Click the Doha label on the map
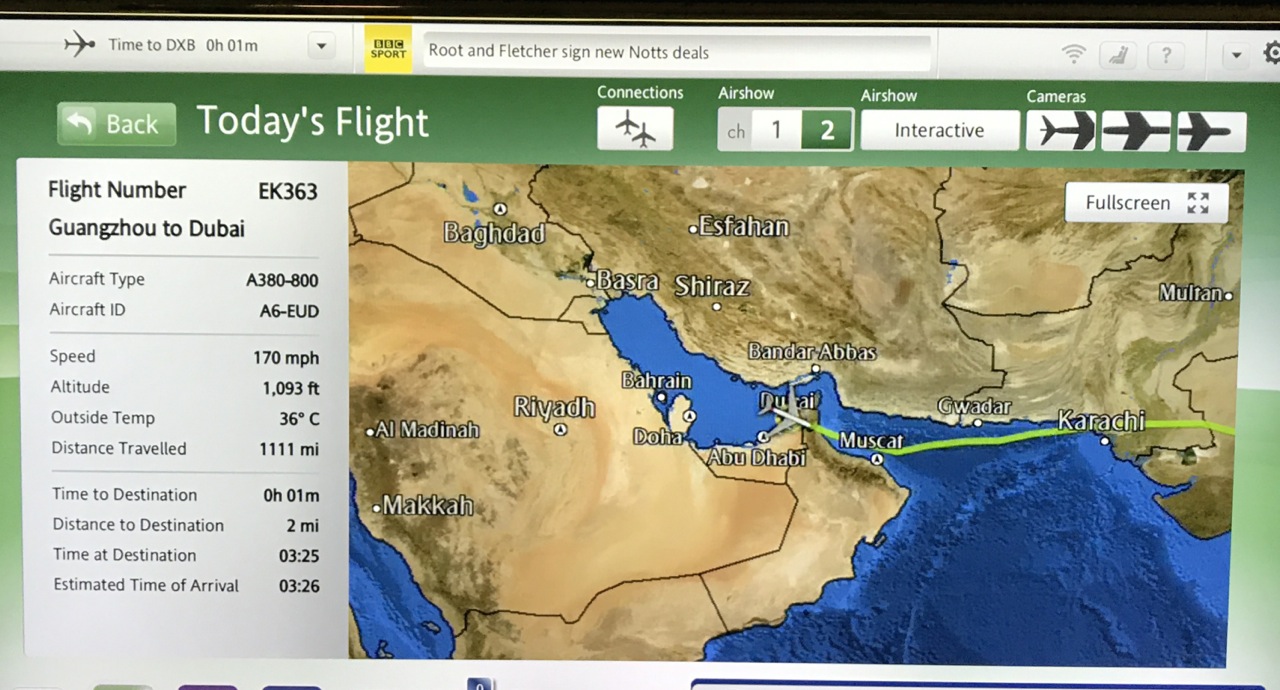Viewport: 1280px width, 690px height. [x=657, y=437]
